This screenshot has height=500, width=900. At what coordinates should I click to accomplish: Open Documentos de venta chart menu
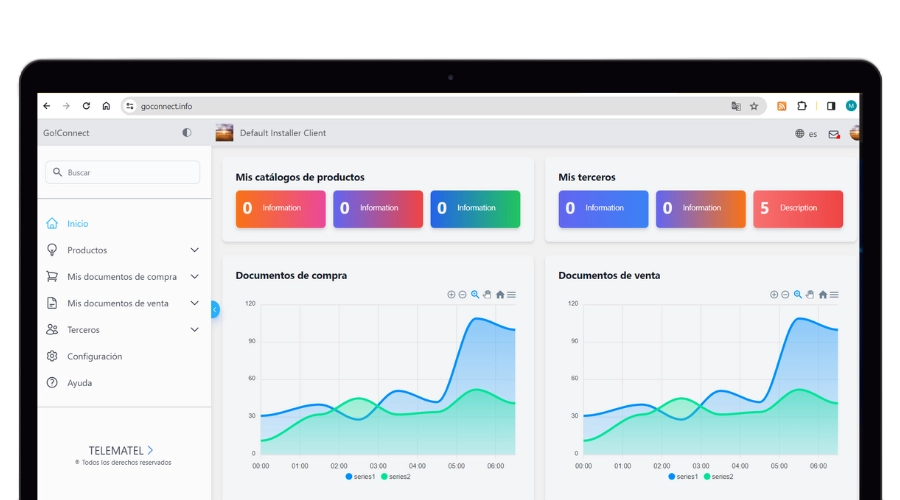pyautogui.click(x=834, y=294)
